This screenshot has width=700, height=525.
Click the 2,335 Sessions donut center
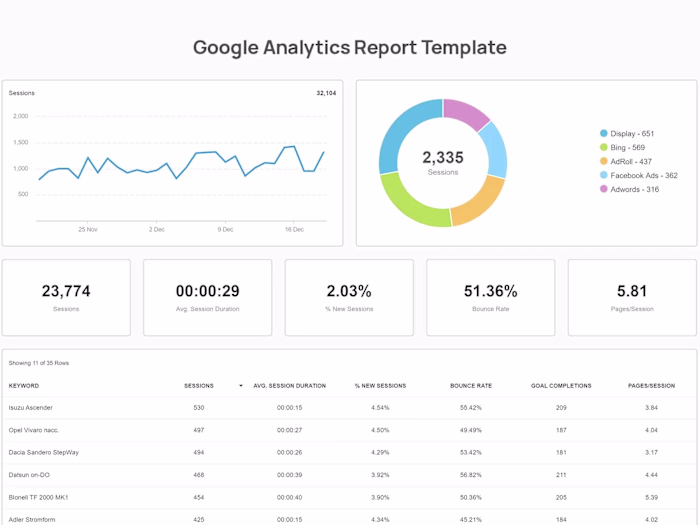443,162
